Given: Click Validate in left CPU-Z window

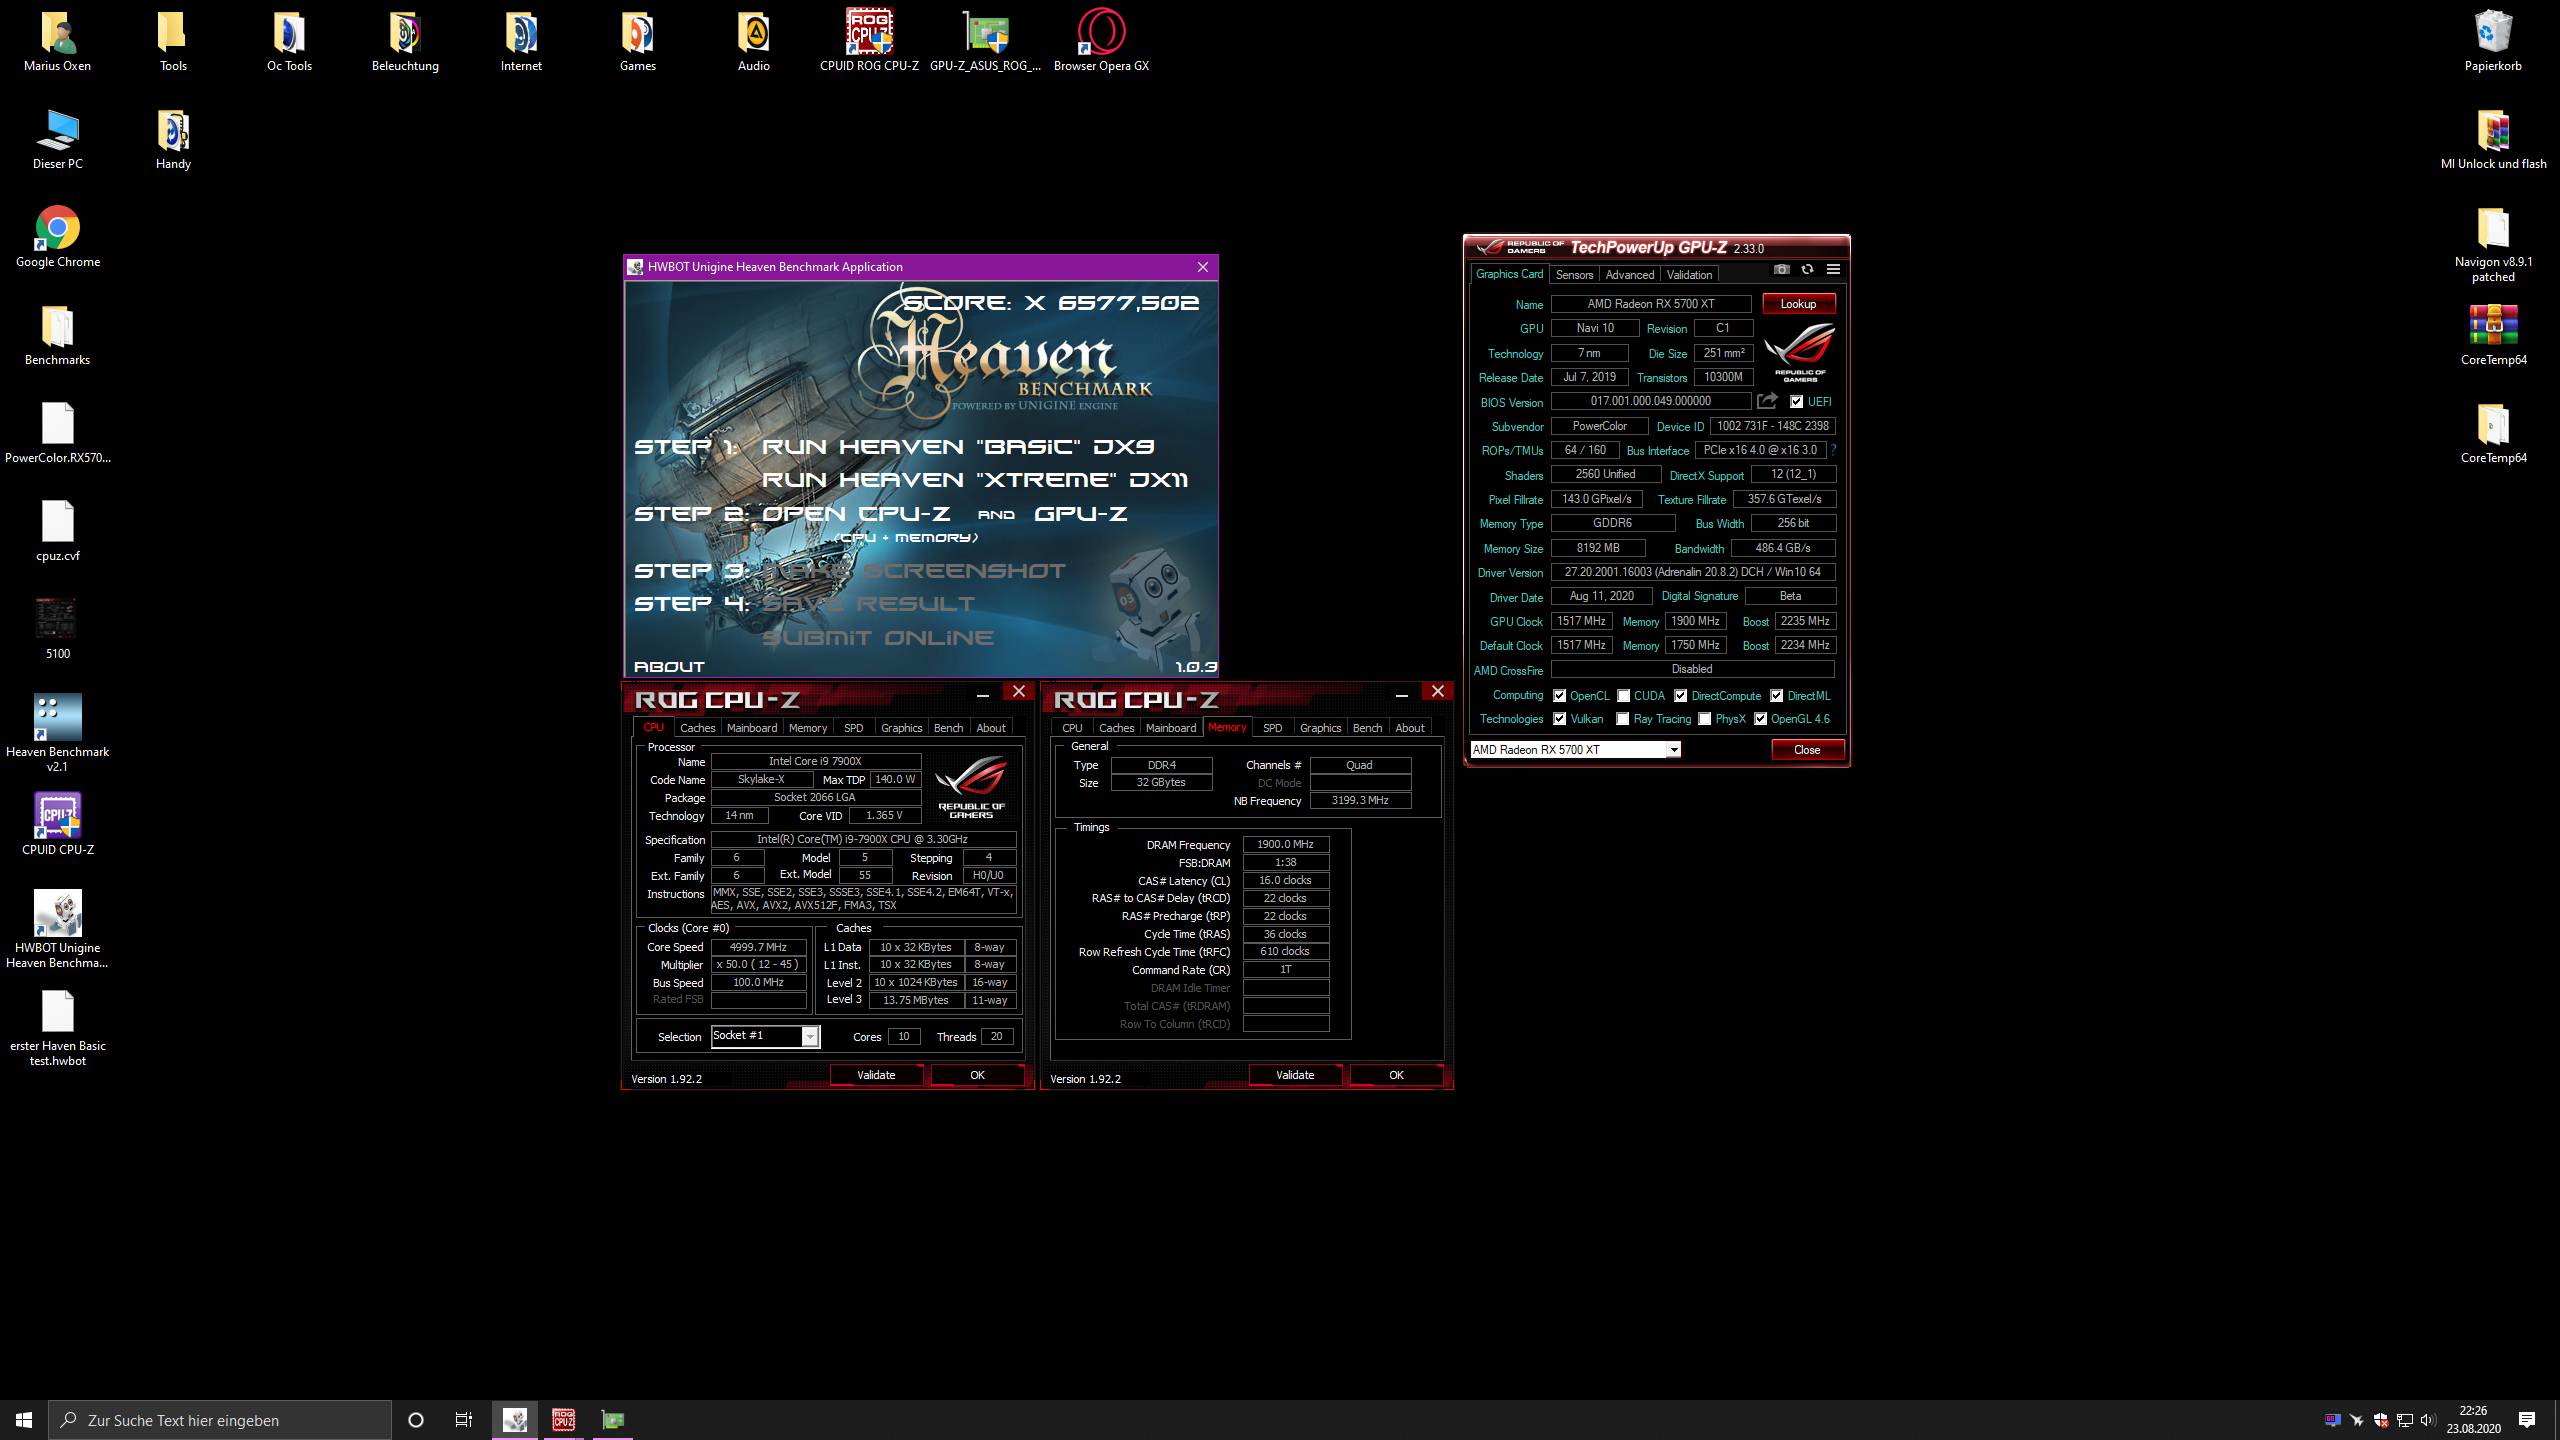Looking at the screenshot, I should (876, 1075).
